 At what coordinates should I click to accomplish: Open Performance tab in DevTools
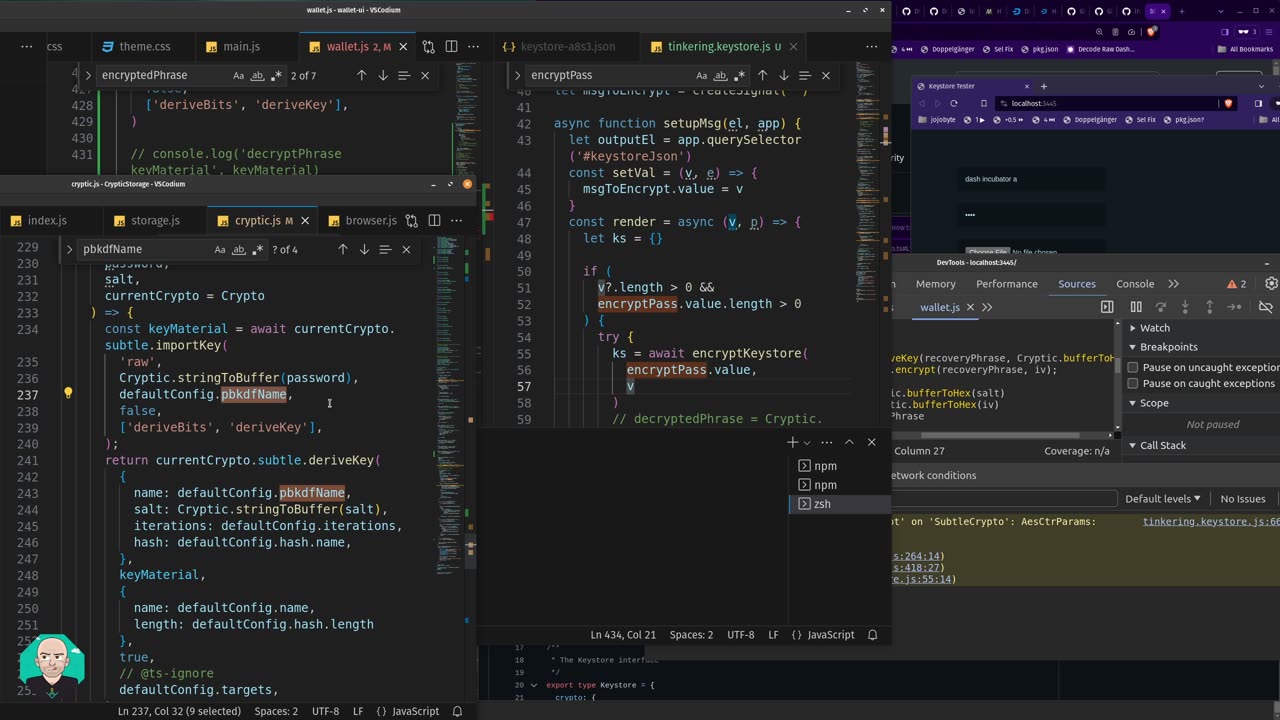1006,284
